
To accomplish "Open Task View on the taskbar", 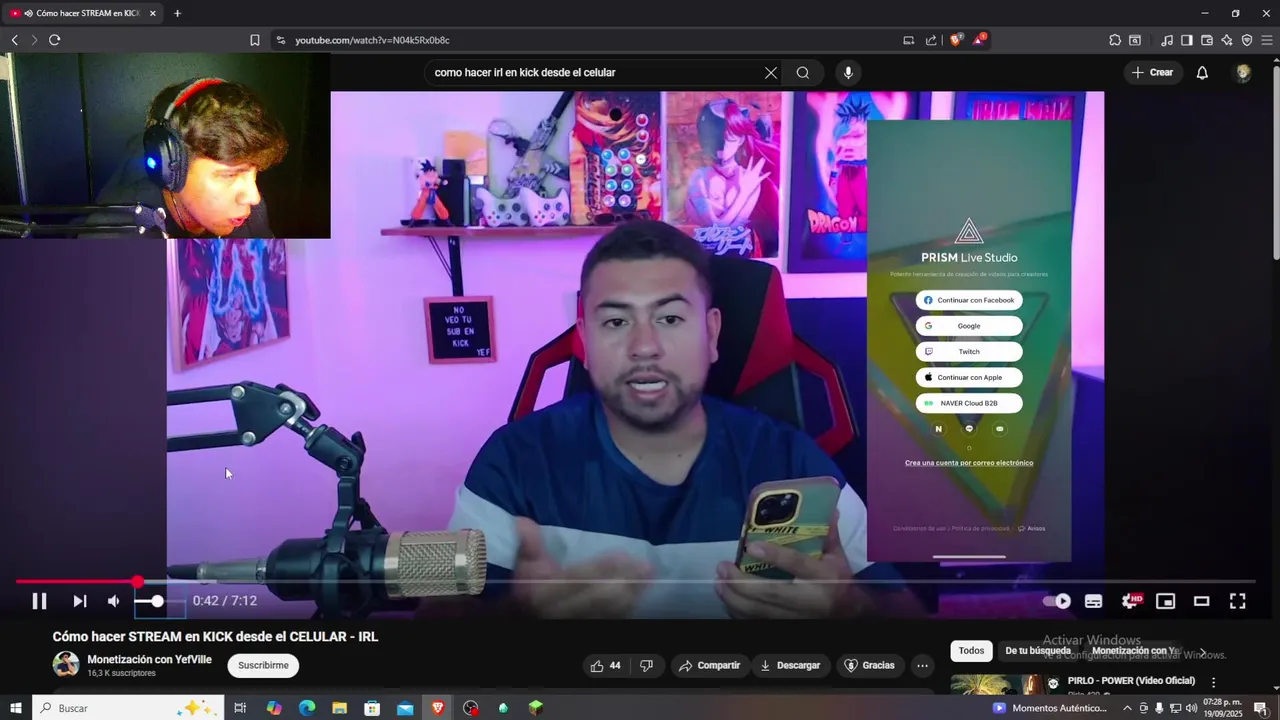I will (240, 708).
